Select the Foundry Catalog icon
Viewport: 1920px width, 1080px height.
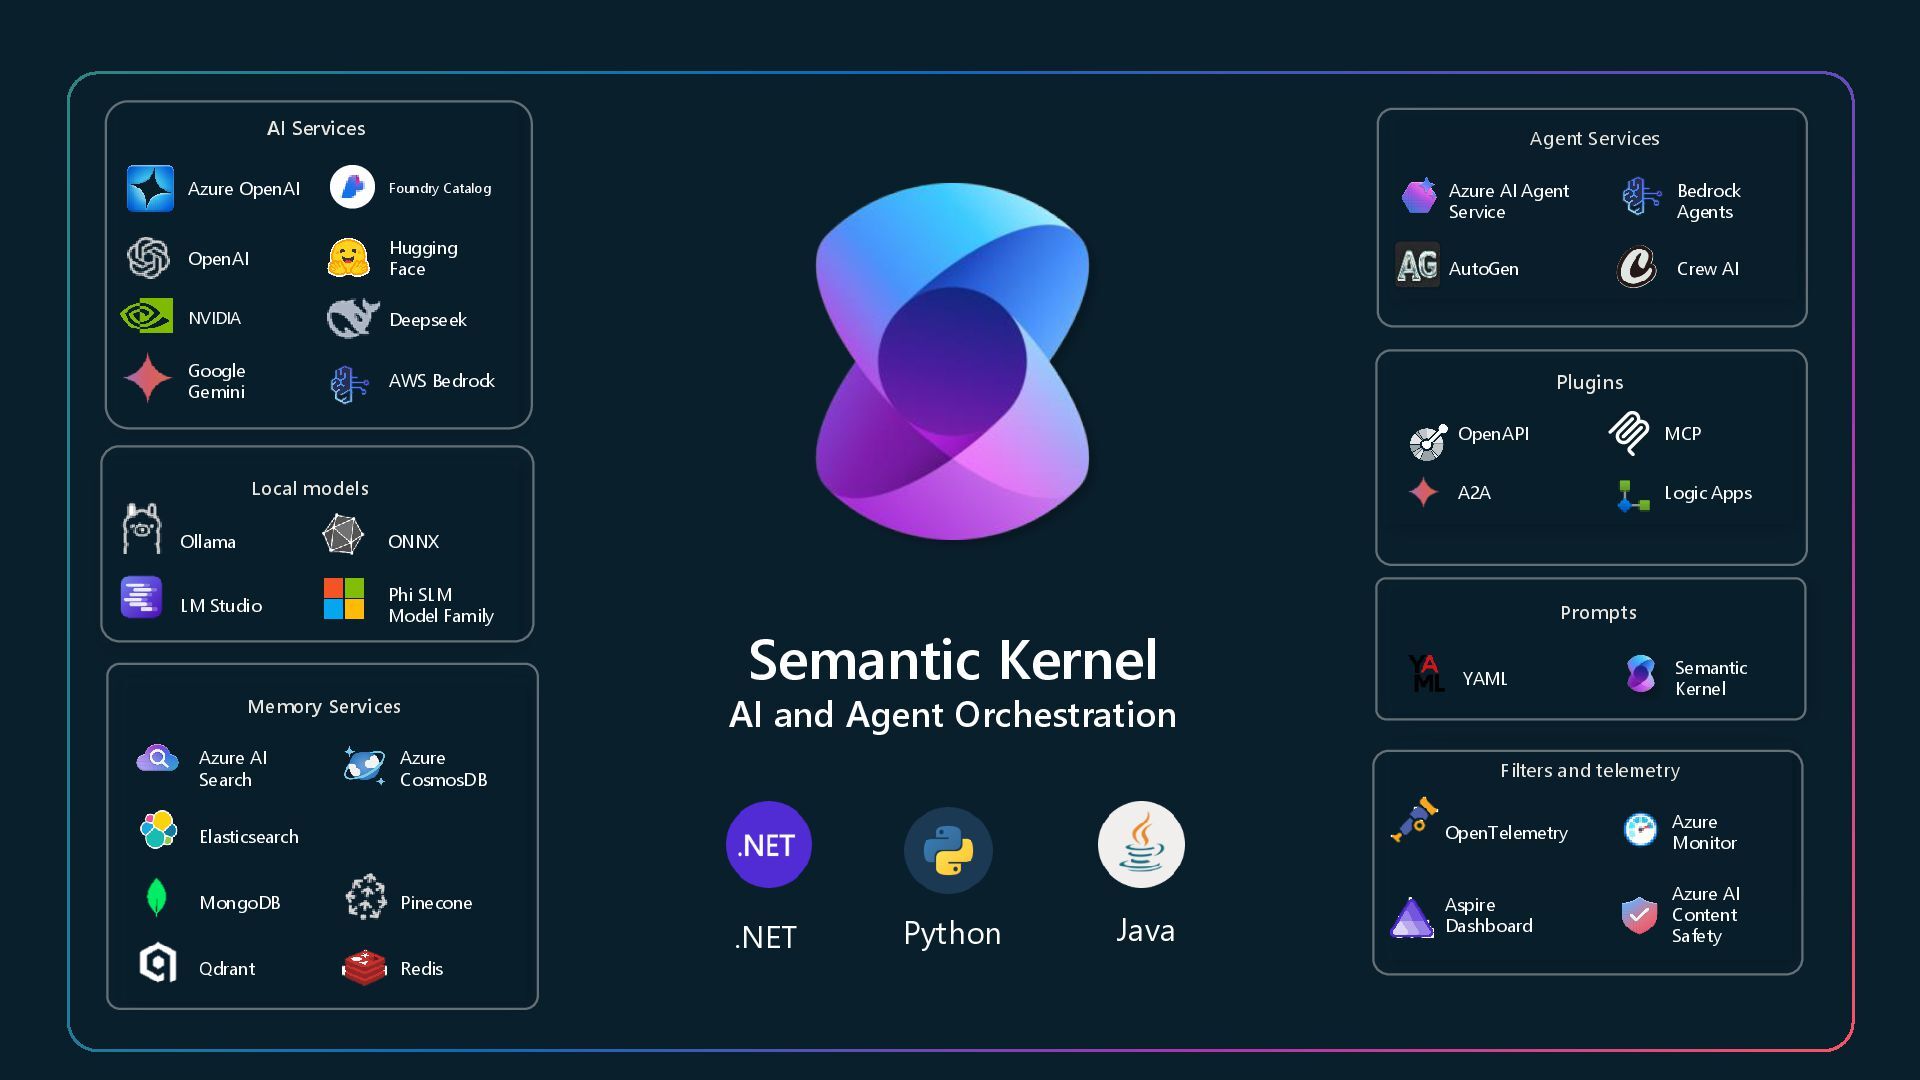(352, 187)
